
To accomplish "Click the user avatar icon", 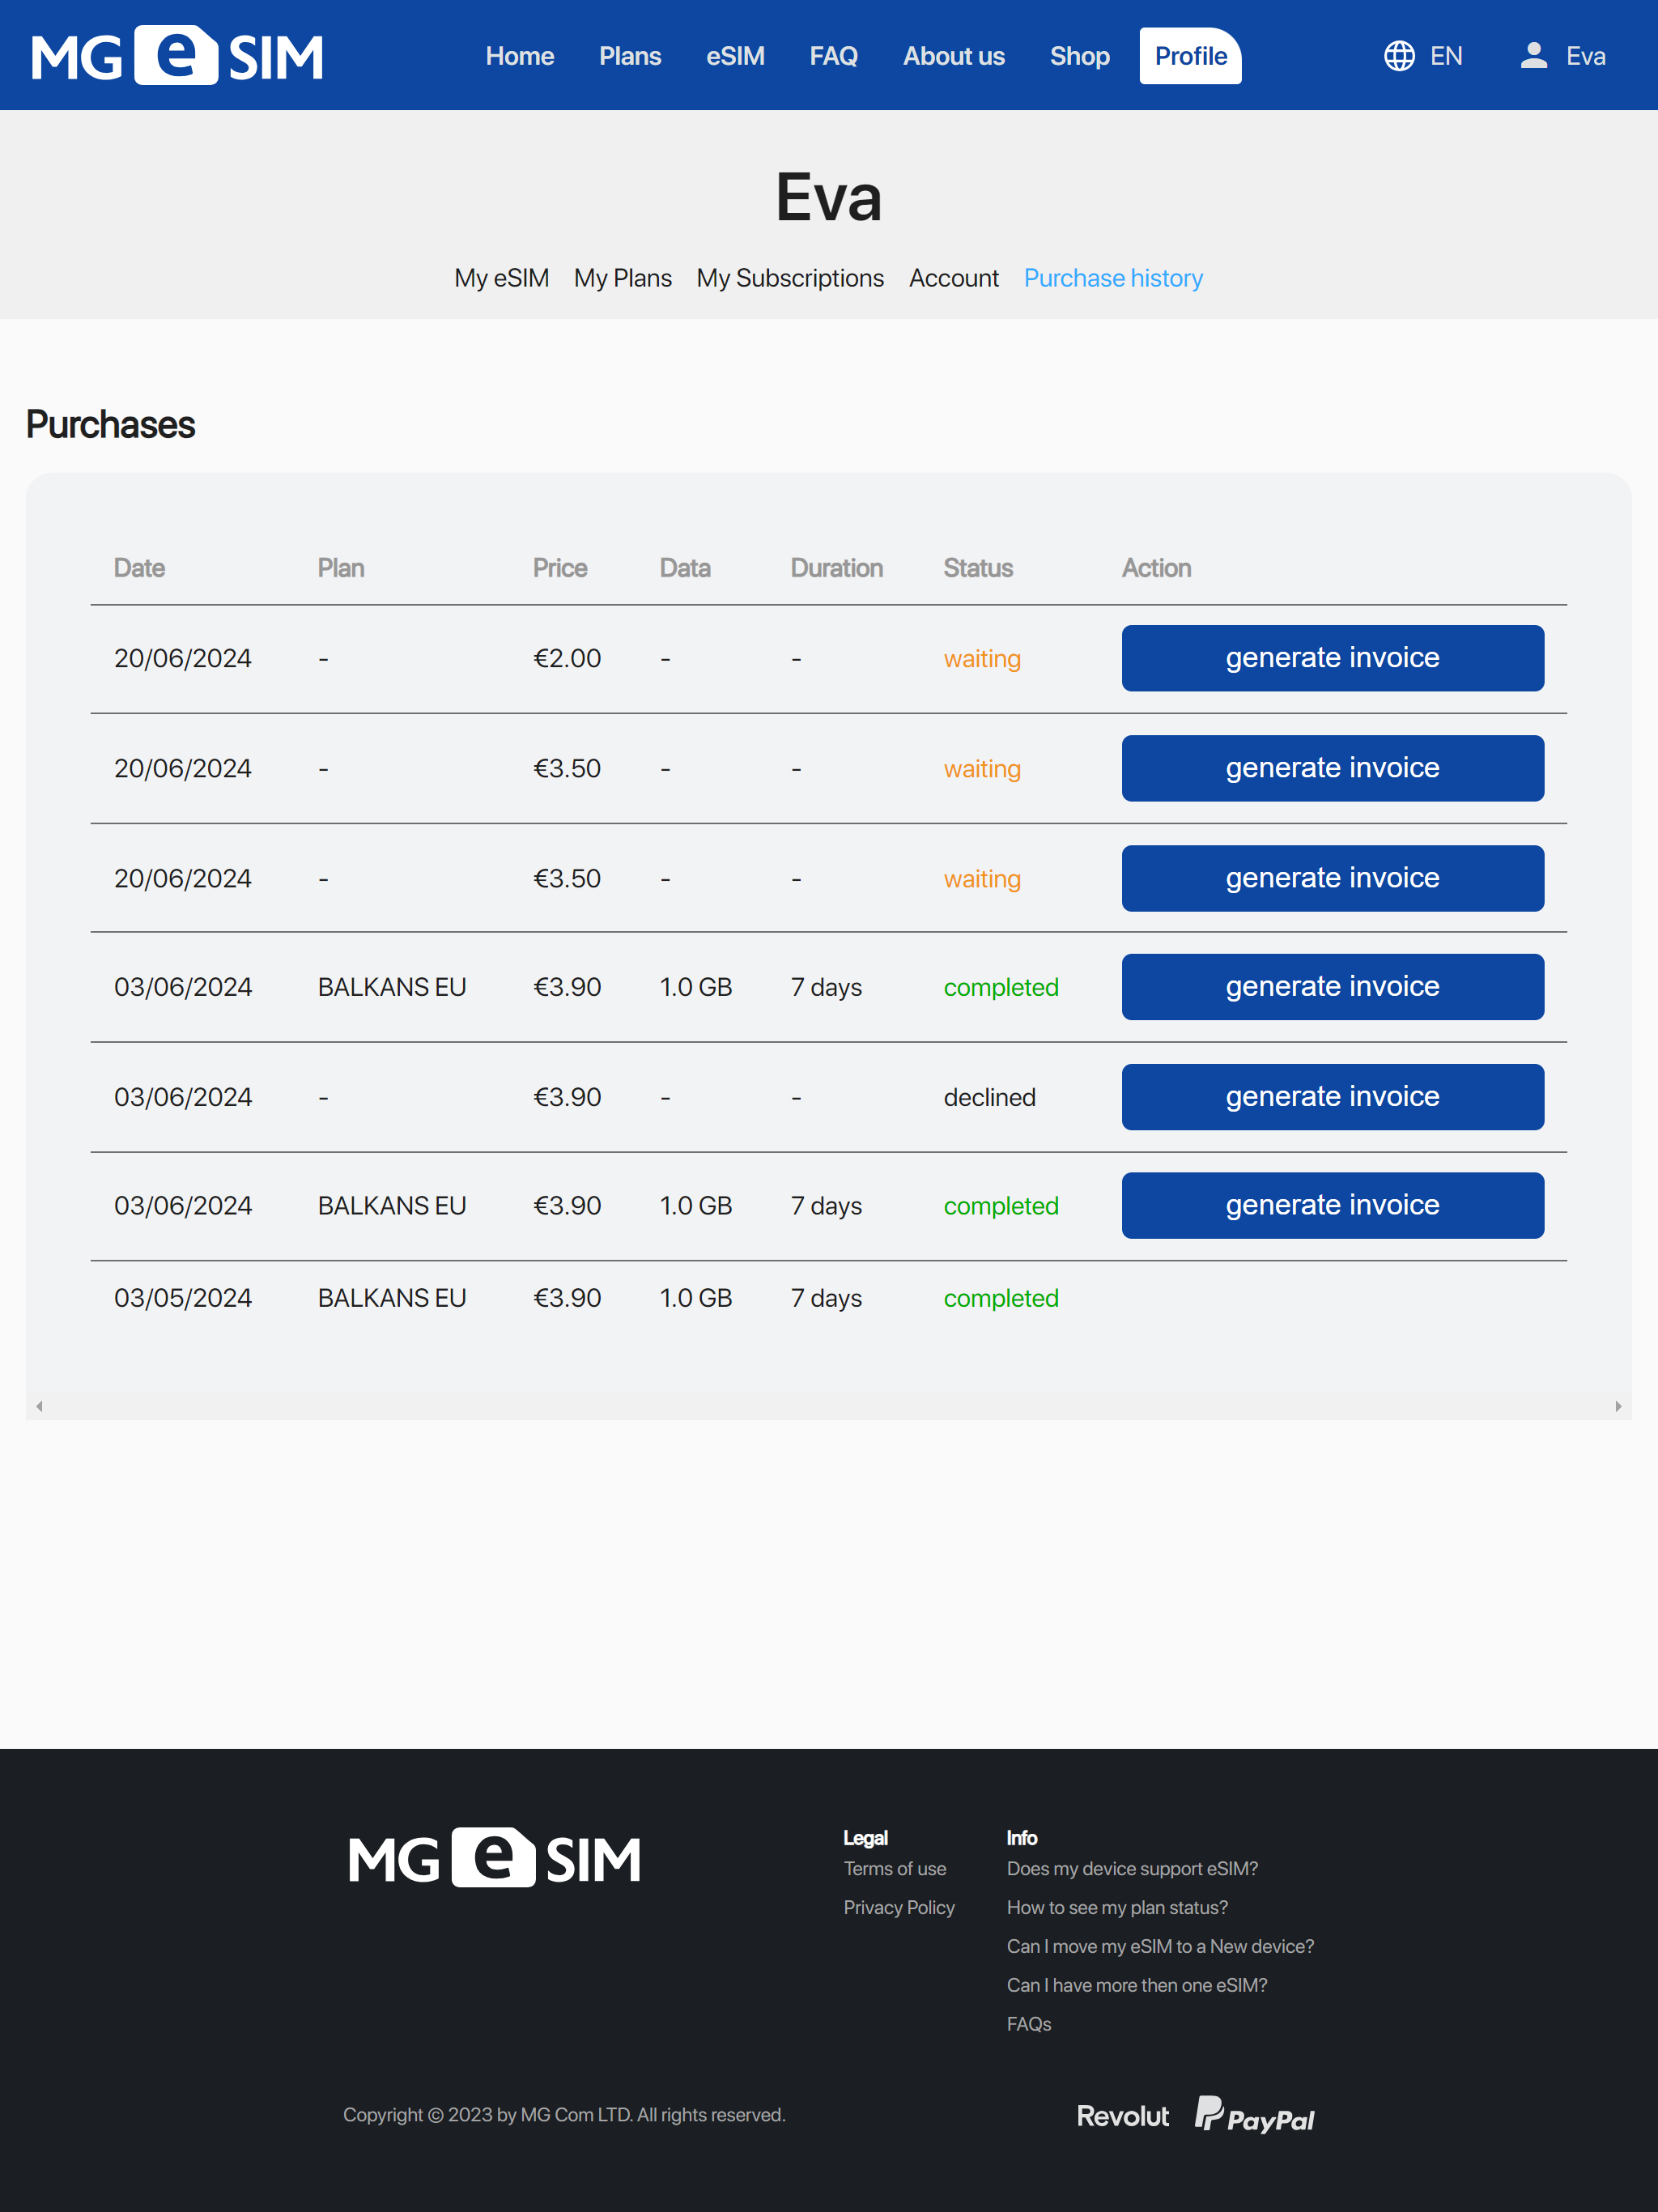I will (1533, 56).
